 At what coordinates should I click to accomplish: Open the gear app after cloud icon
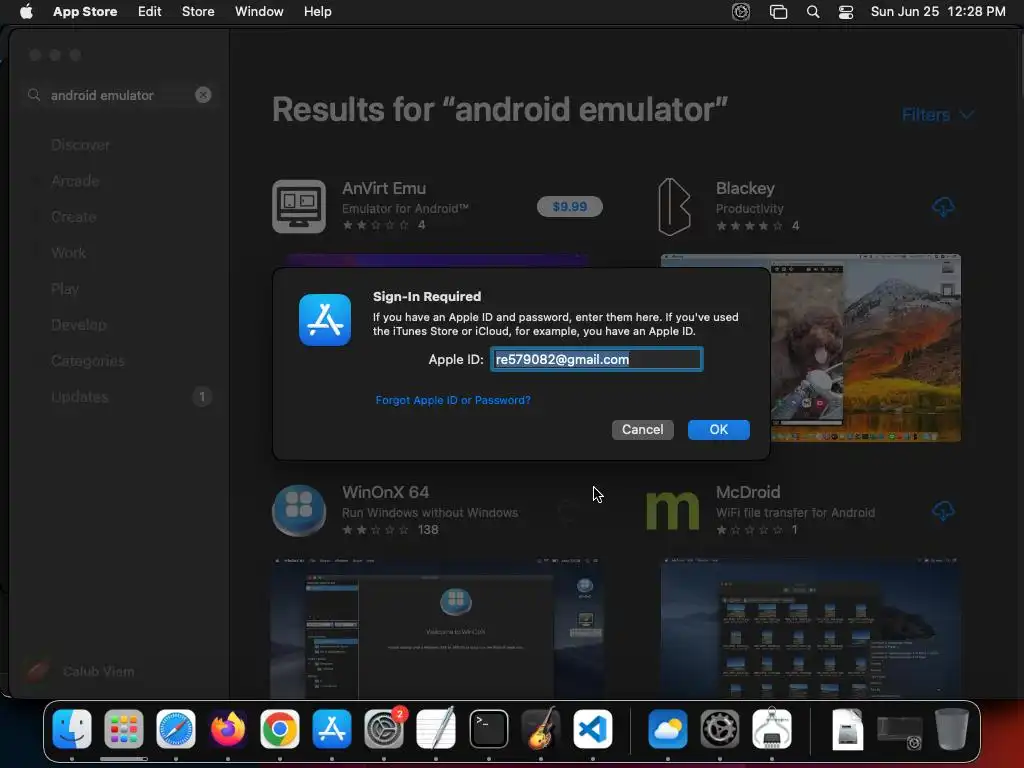pyautogui.click(x=720, y=729)
